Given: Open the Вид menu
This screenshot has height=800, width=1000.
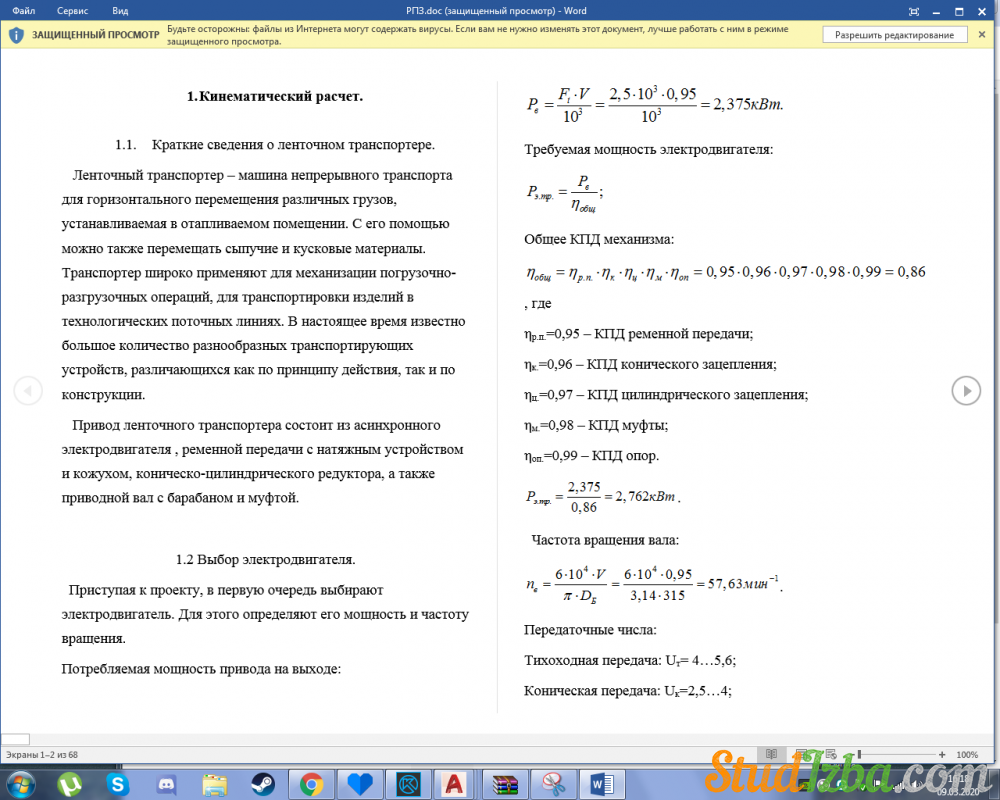Looking at the screenshot, I should point(120,11).
